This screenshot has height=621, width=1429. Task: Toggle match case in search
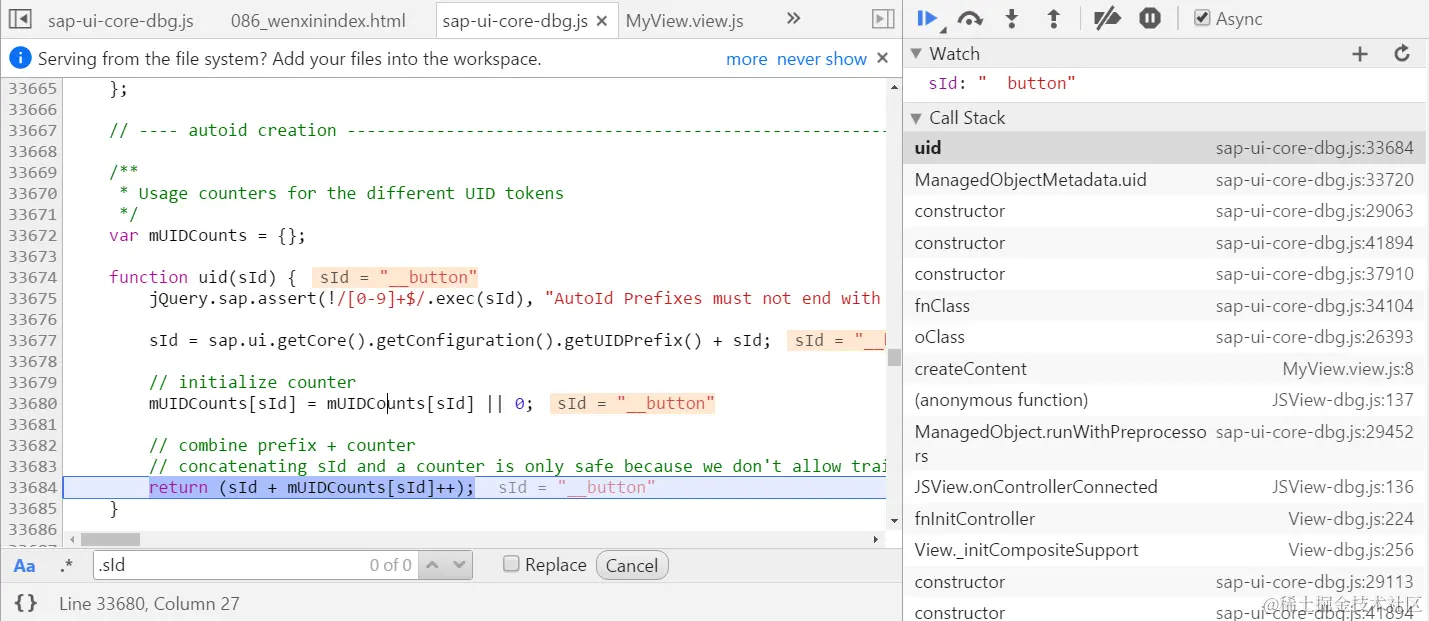pyautogui.click(x=25, y=566)
